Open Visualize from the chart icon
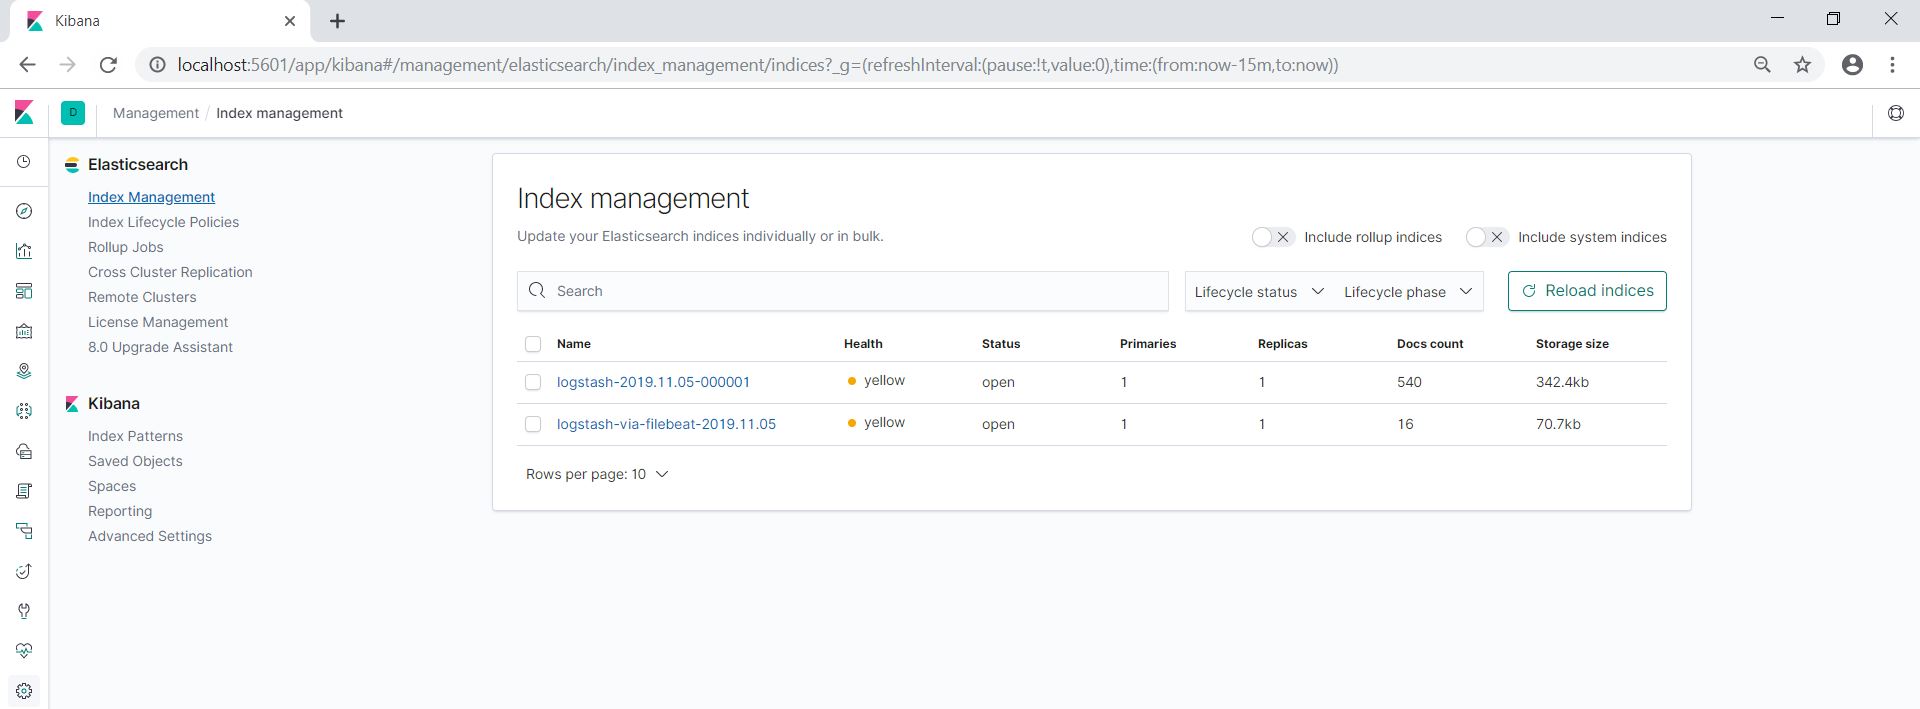The width and height of the screenshot is (1920, 709). [24, 251]
